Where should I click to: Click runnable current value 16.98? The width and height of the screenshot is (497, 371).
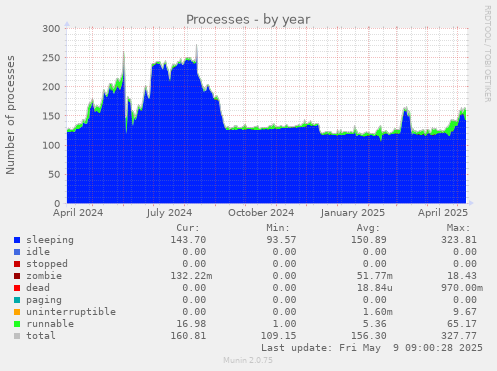[191, 324]
